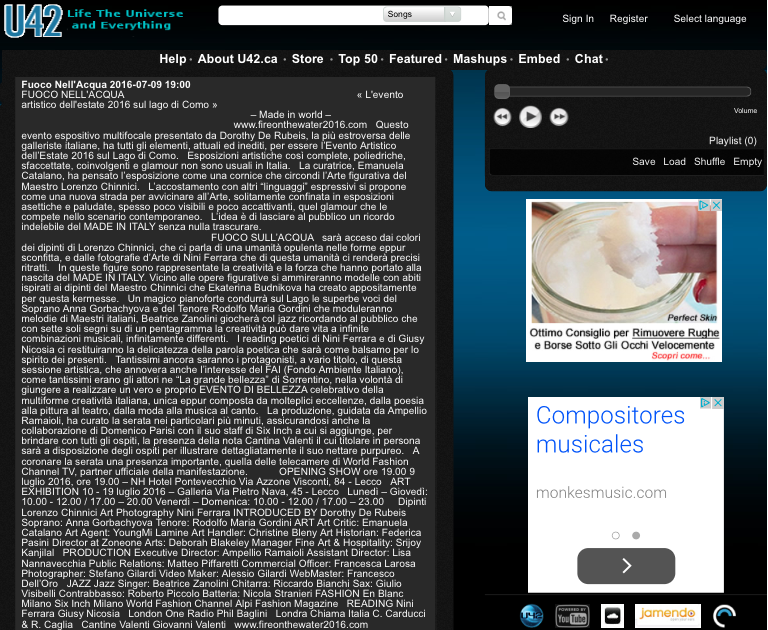Open the Select language menu
Image resolution: width=768 pixels, height=630 pixels.
[709, 19]
